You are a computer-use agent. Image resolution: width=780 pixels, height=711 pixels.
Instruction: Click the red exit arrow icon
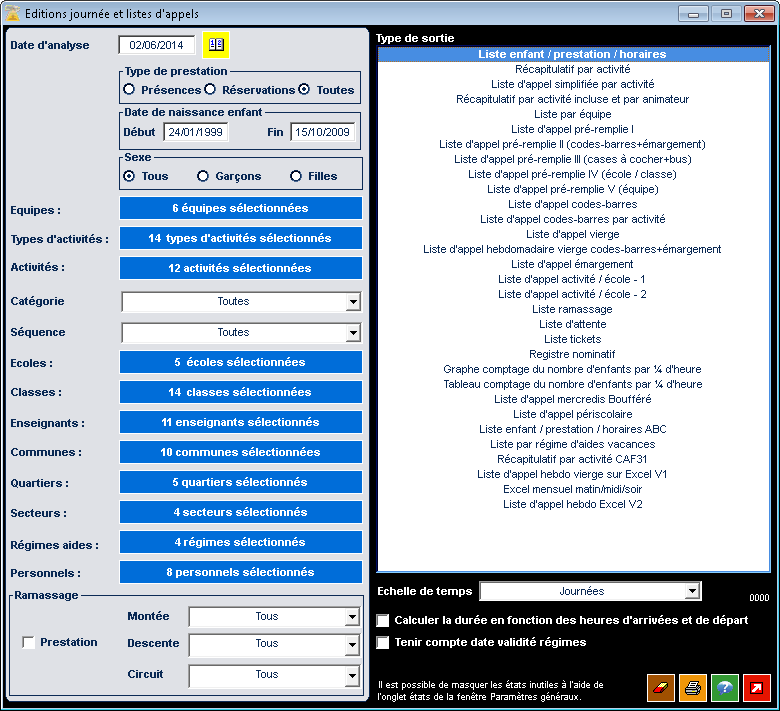(756, 687)
